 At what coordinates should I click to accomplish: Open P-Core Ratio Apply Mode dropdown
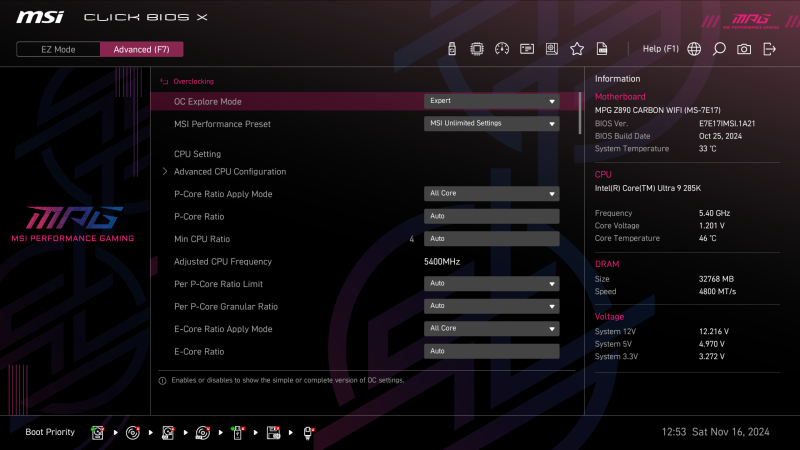pyautogui.click(x=491, y=194)
